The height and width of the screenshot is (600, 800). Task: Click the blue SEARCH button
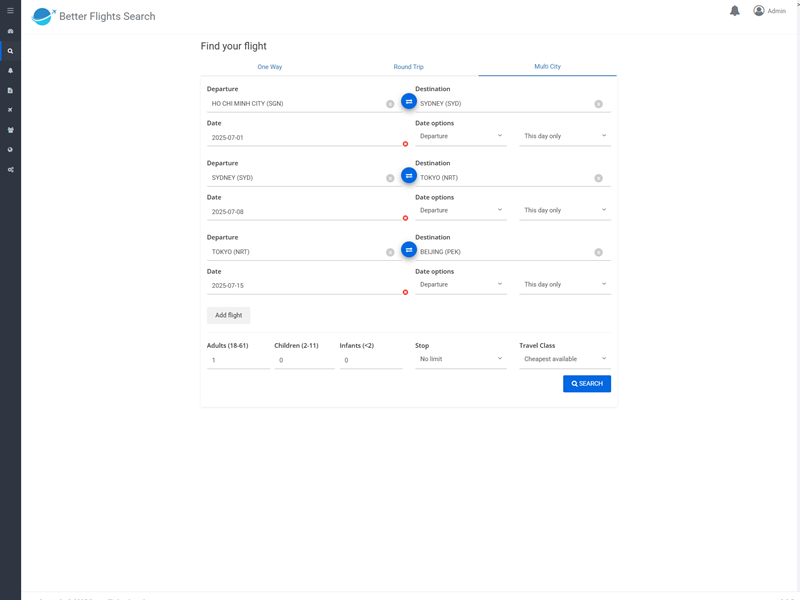(x=587, y=384)
